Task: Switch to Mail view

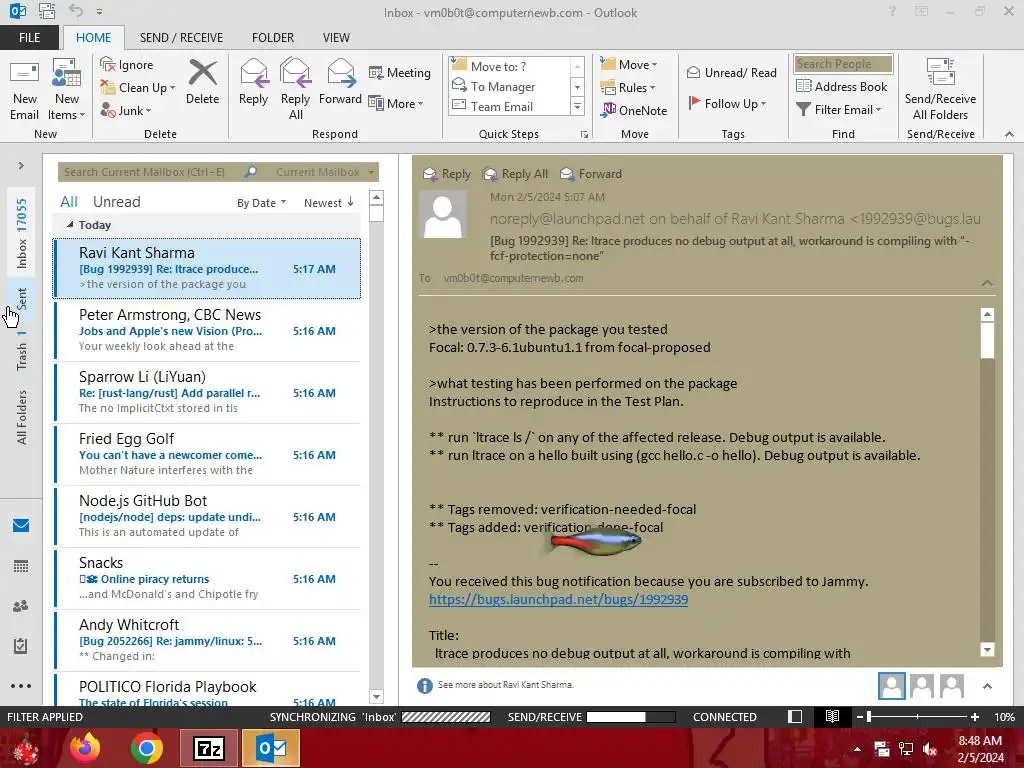Action: click(21, 526)
